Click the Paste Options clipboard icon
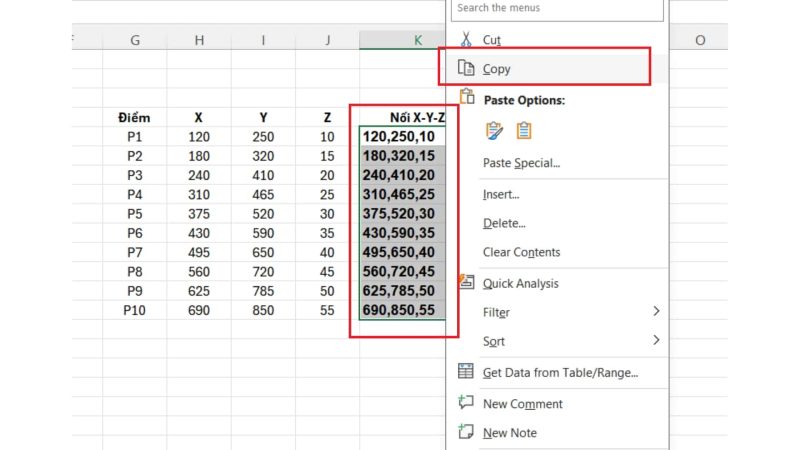The image size is (800, 450). 467,96
